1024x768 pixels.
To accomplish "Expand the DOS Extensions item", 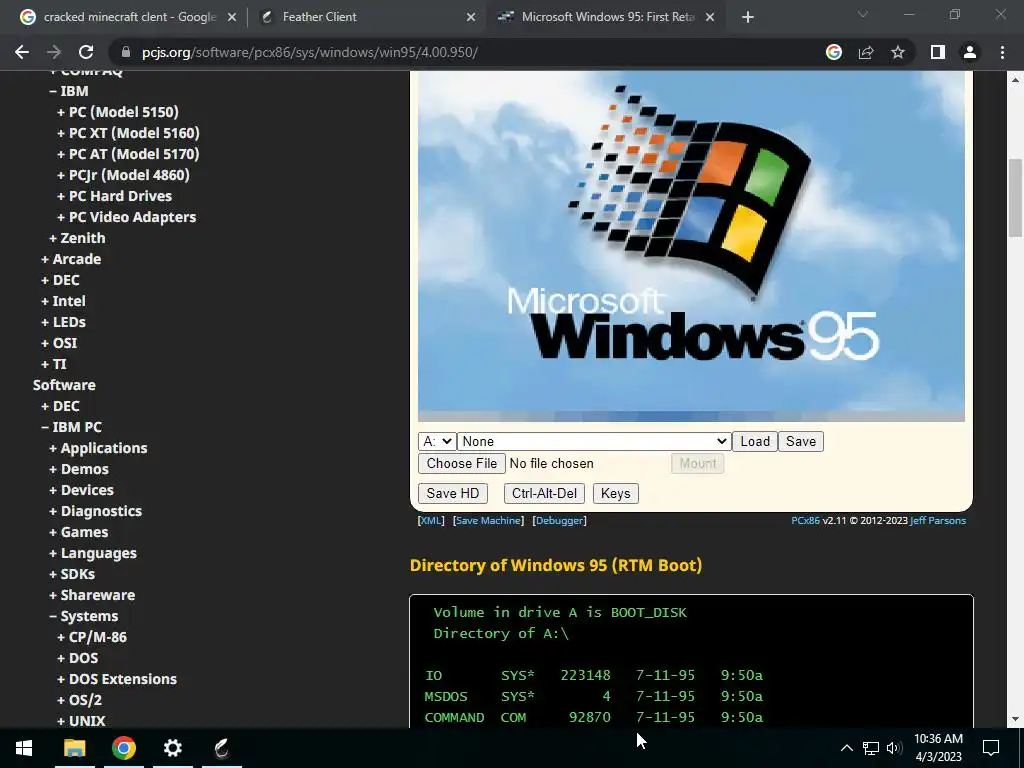I will [118, 679].
